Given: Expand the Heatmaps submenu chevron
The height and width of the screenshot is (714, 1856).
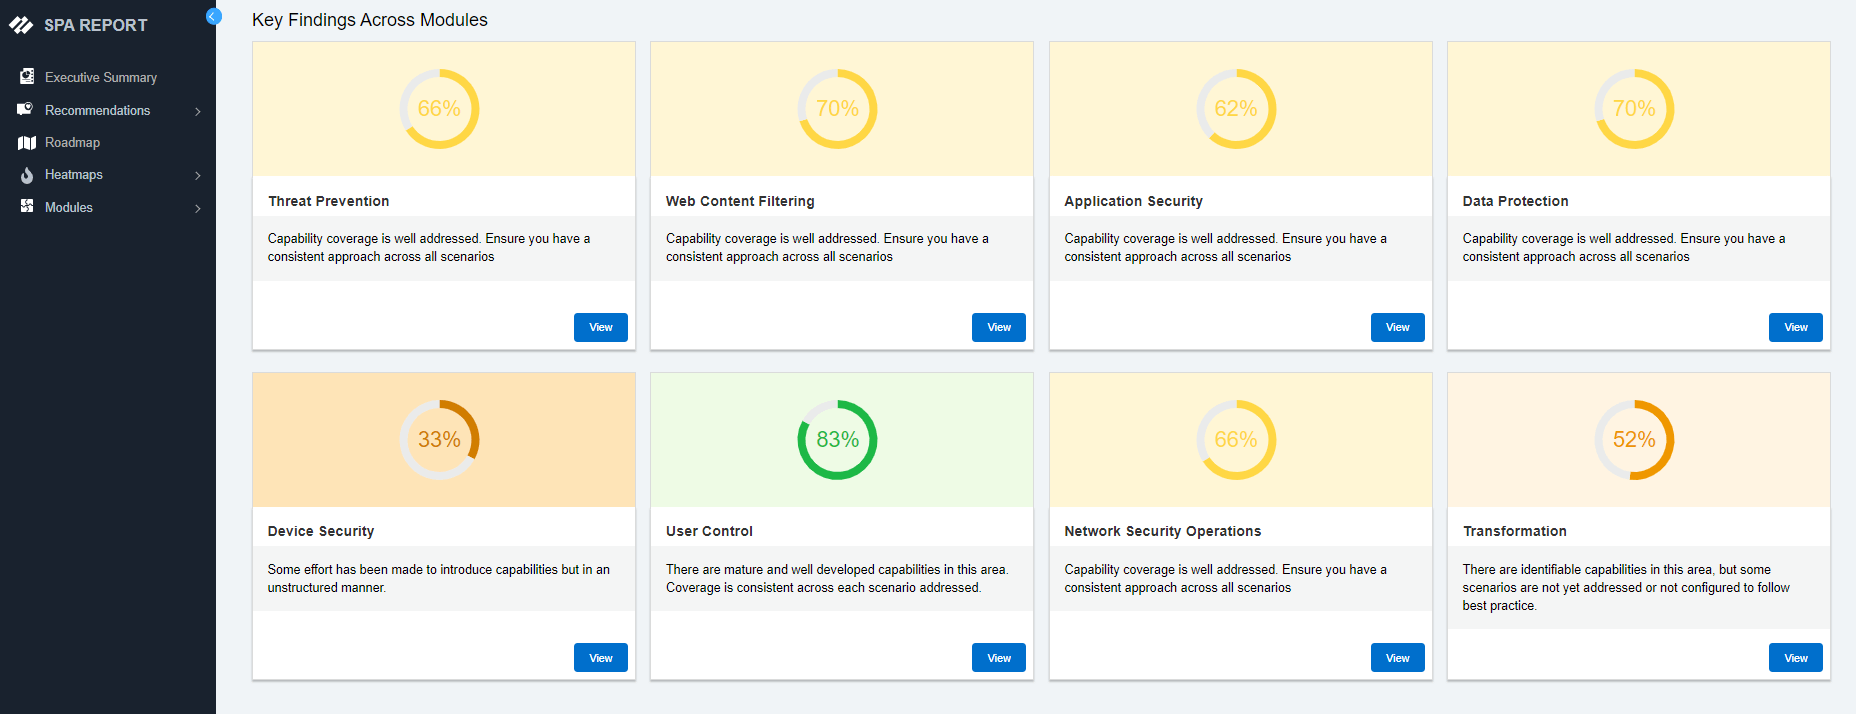Looking at the screenshot, I should coord(198,176).
